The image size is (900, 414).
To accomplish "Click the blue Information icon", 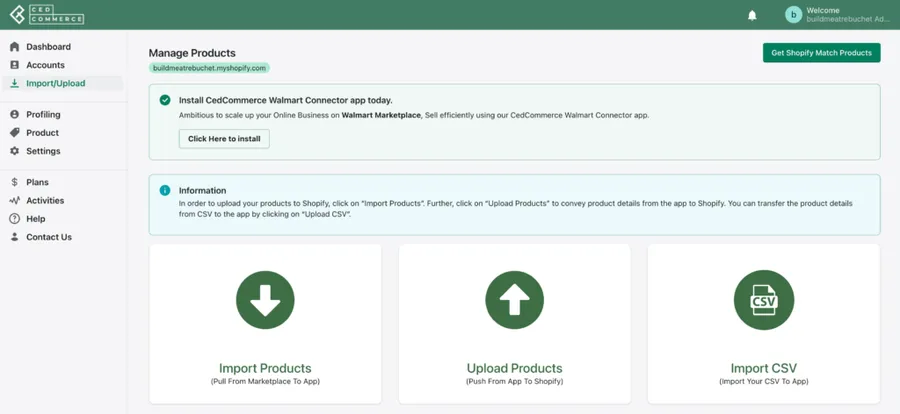I will point(165,190).
